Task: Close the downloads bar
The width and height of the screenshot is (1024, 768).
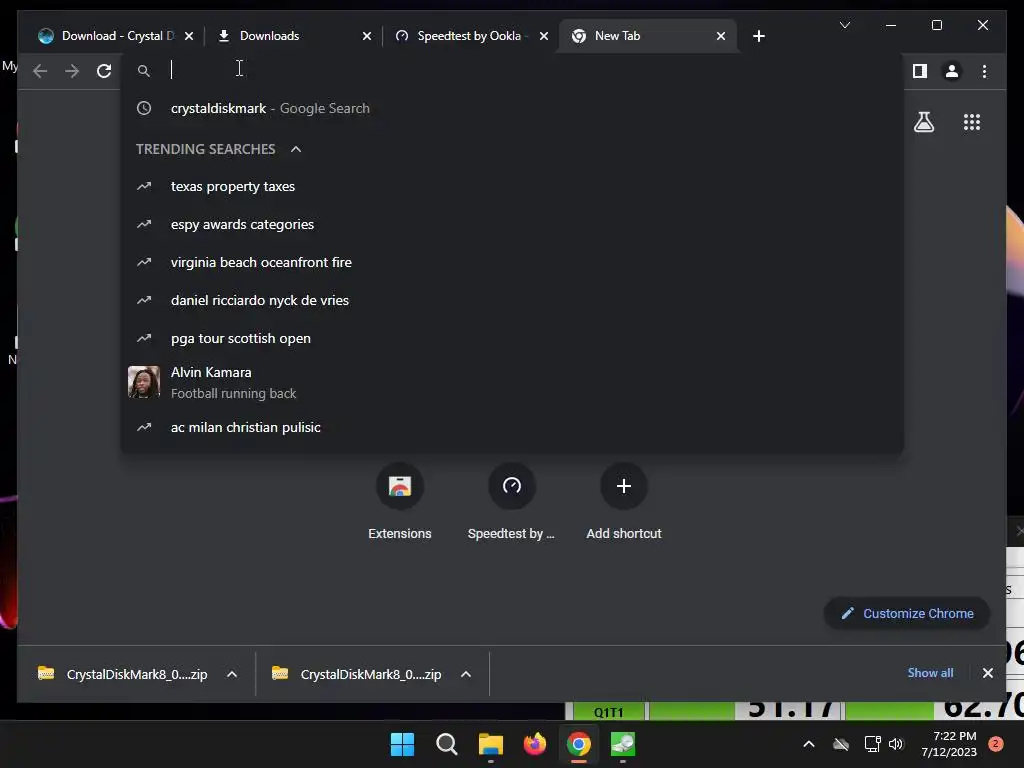Action: (987, 673)
